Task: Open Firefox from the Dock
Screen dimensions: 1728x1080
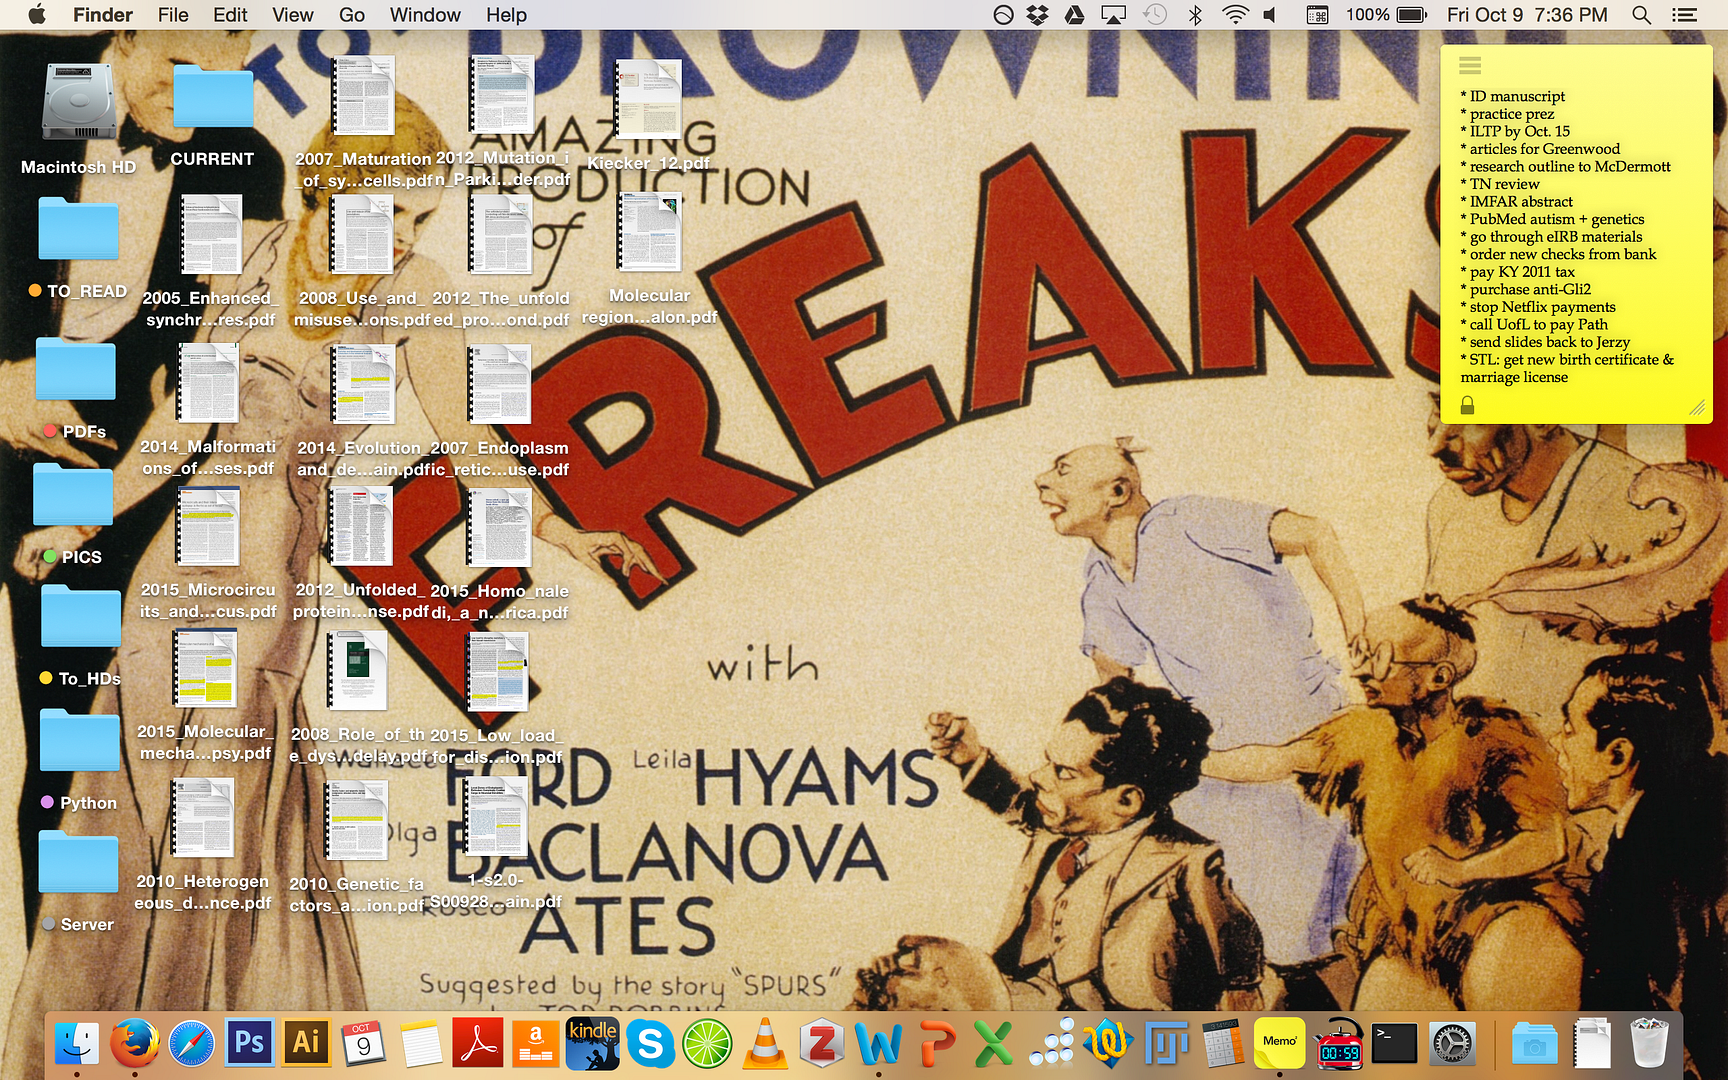Action: pyautogui.click(x=134, y=1044)
